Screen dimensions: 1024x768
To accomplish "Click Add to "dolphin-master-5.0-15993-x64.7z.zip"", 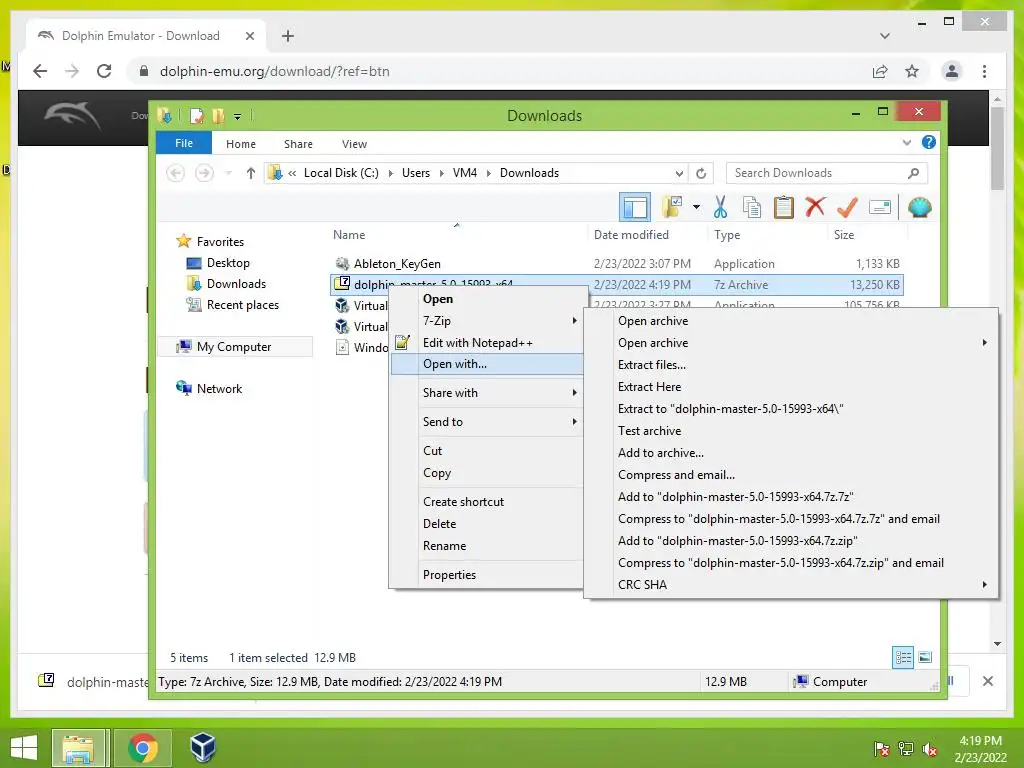I will coord(791,541).
